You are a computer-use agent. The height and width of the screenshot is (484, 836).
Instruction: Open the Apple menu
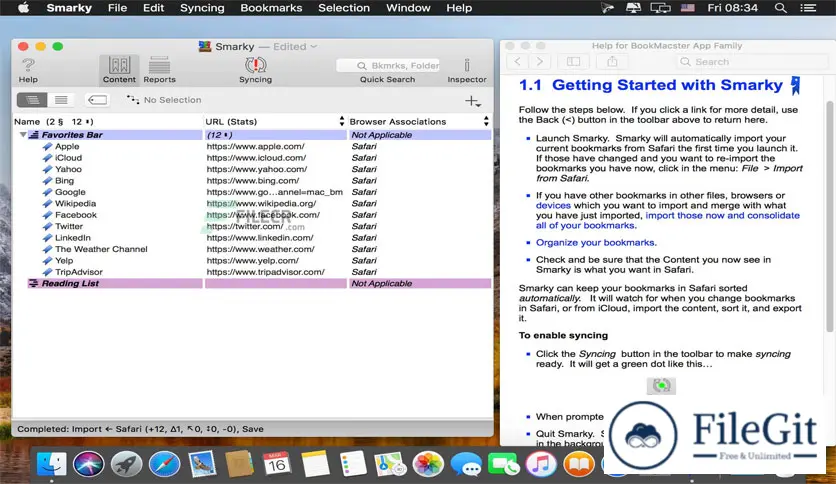(23, 8)
